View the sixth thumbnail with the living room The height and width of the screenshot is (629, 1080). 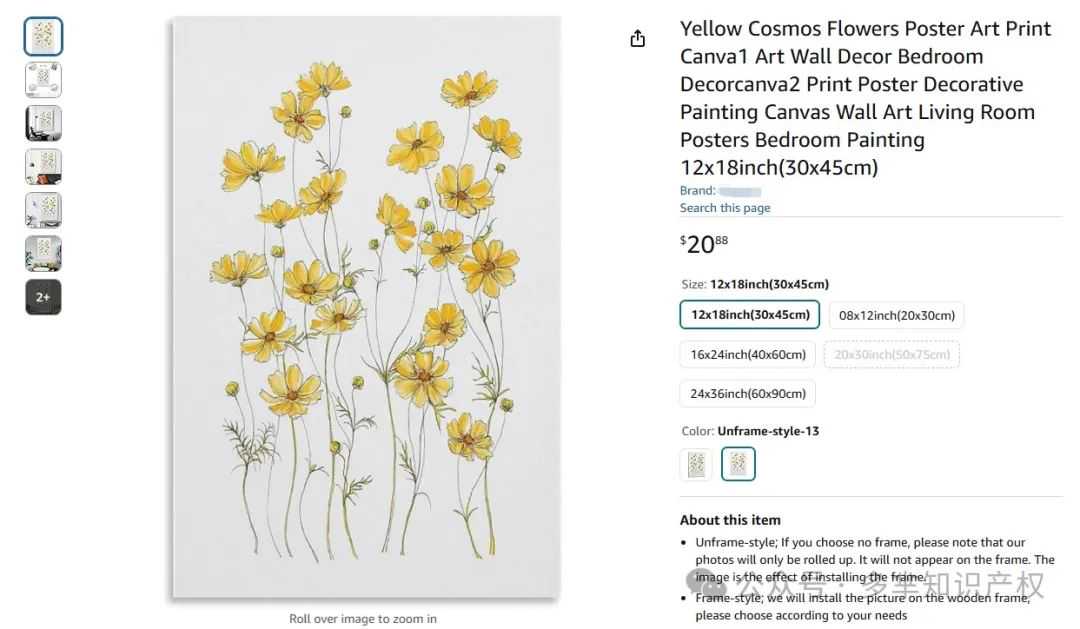click(43, 254)
